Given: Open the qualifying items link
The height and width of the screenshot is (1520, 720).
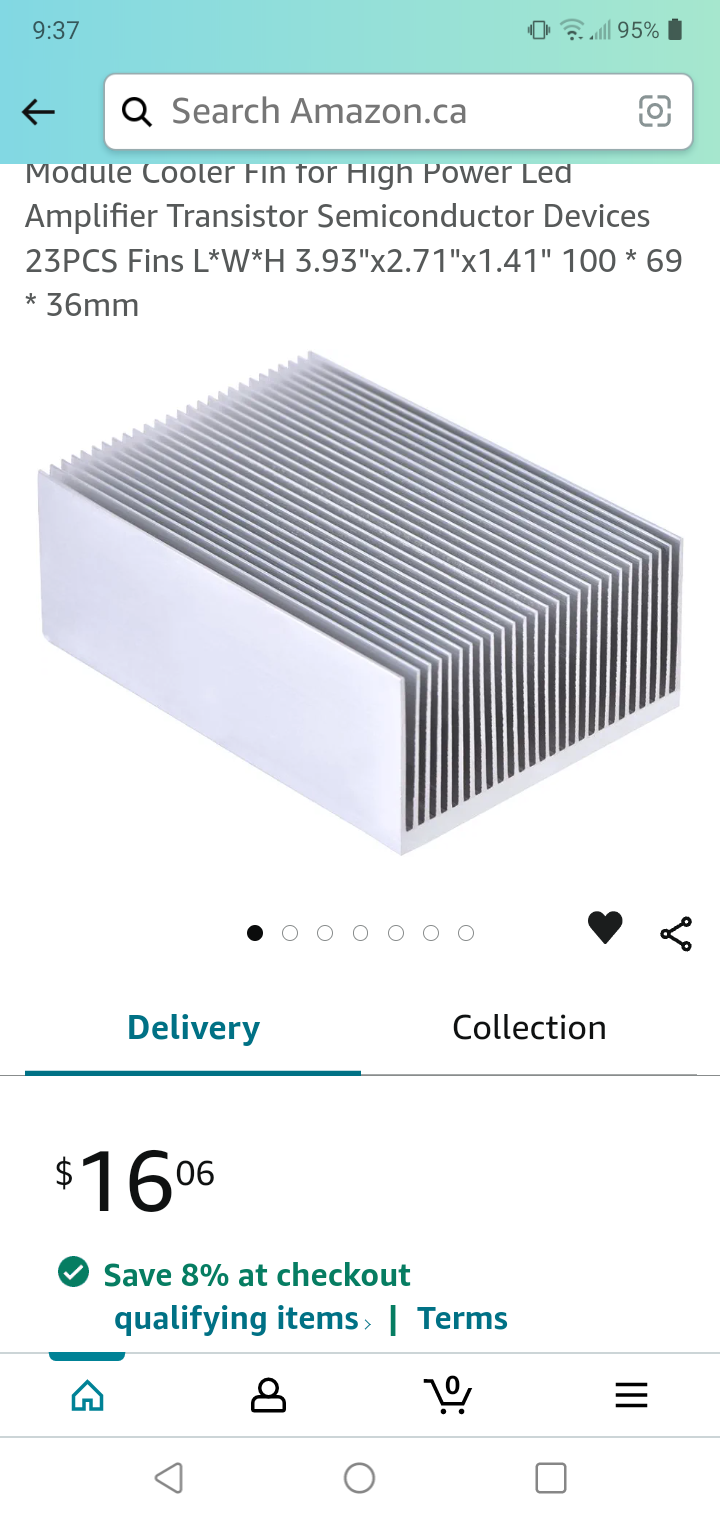Looking at the screenshot, I should pyautogui.click(x=237, y=1318).
